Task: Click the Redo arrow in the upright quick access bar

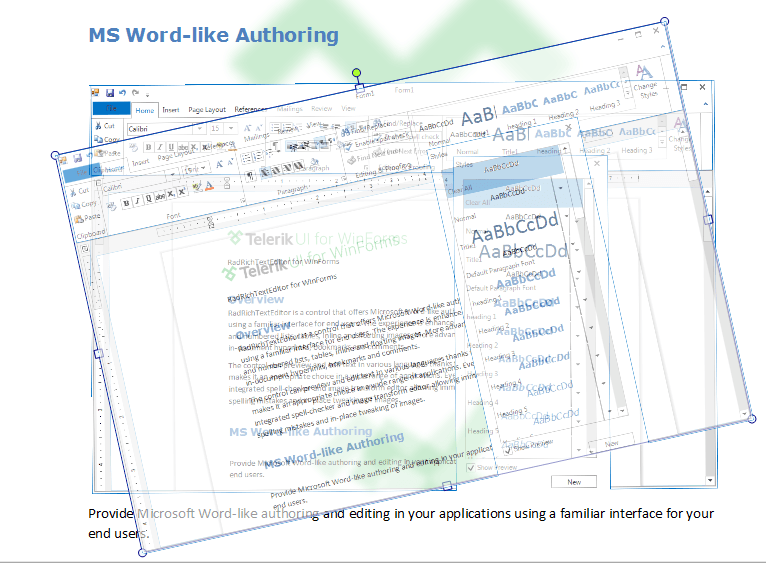Action: pyautogui.click(x=135, y=92)
